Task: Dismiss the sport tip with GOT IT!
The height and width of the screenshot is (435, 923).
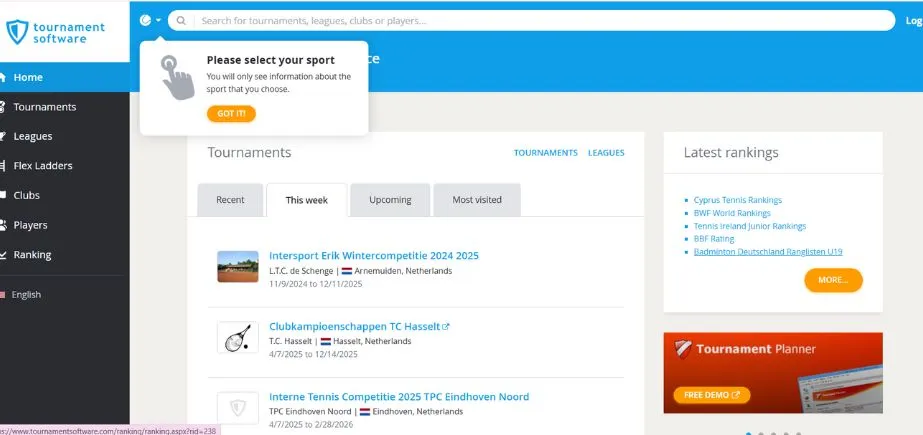Action: 231,114
